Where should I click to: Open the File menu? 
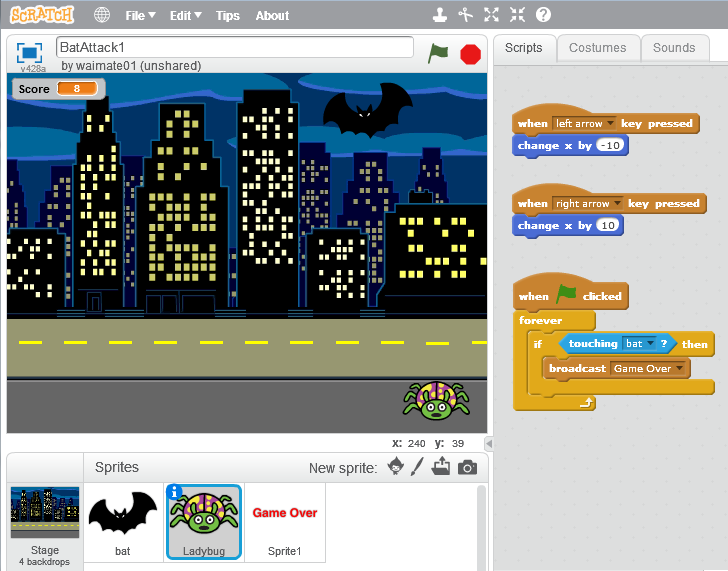(140, 15)
